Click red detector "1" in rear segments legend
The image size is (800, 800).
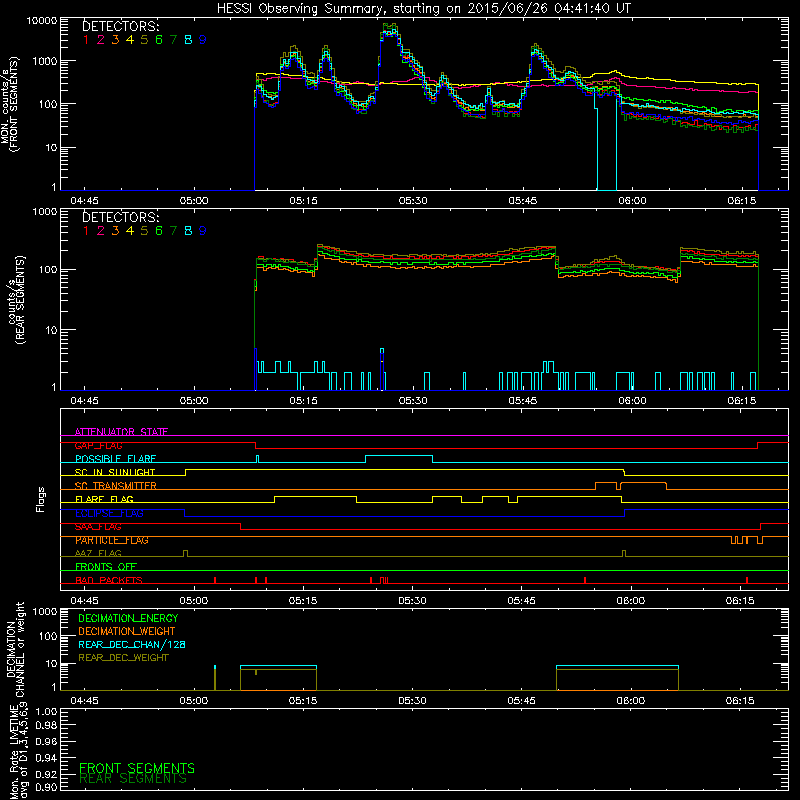point(86,231)
